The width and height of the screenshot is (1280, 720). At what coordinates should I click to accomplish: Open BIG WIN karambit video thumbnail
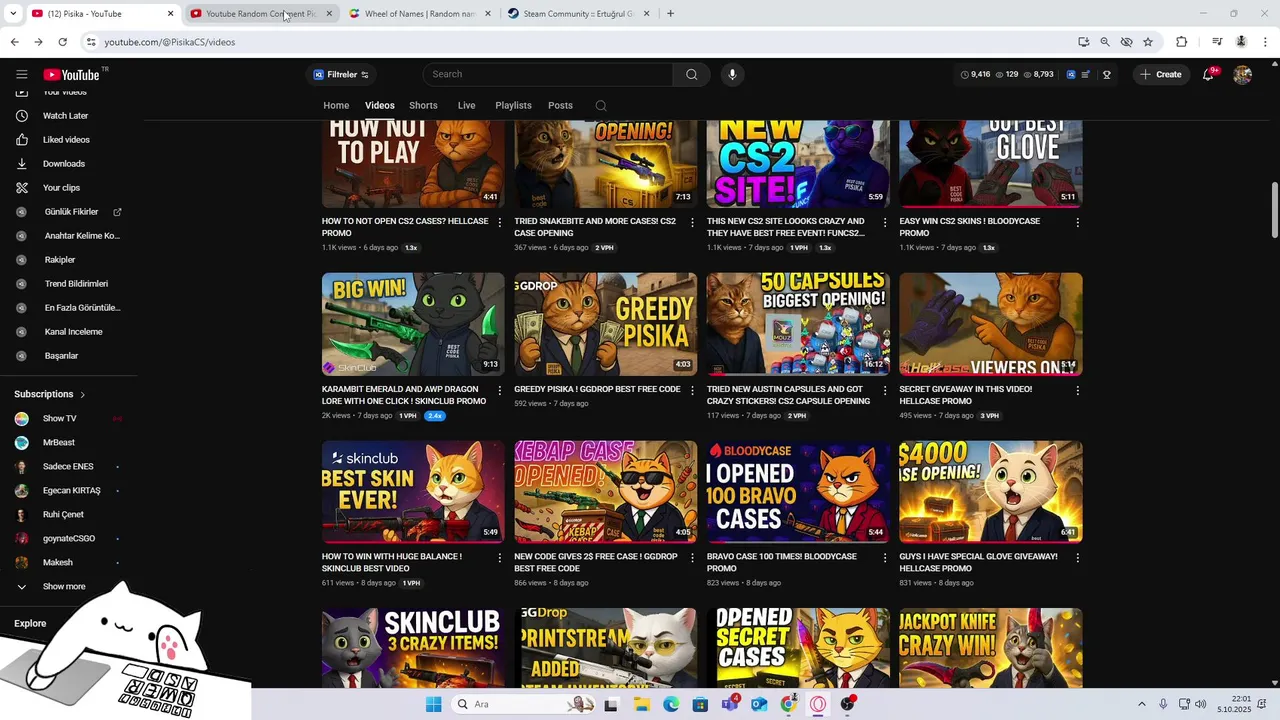pyautogui.click(x=413, y=324)
